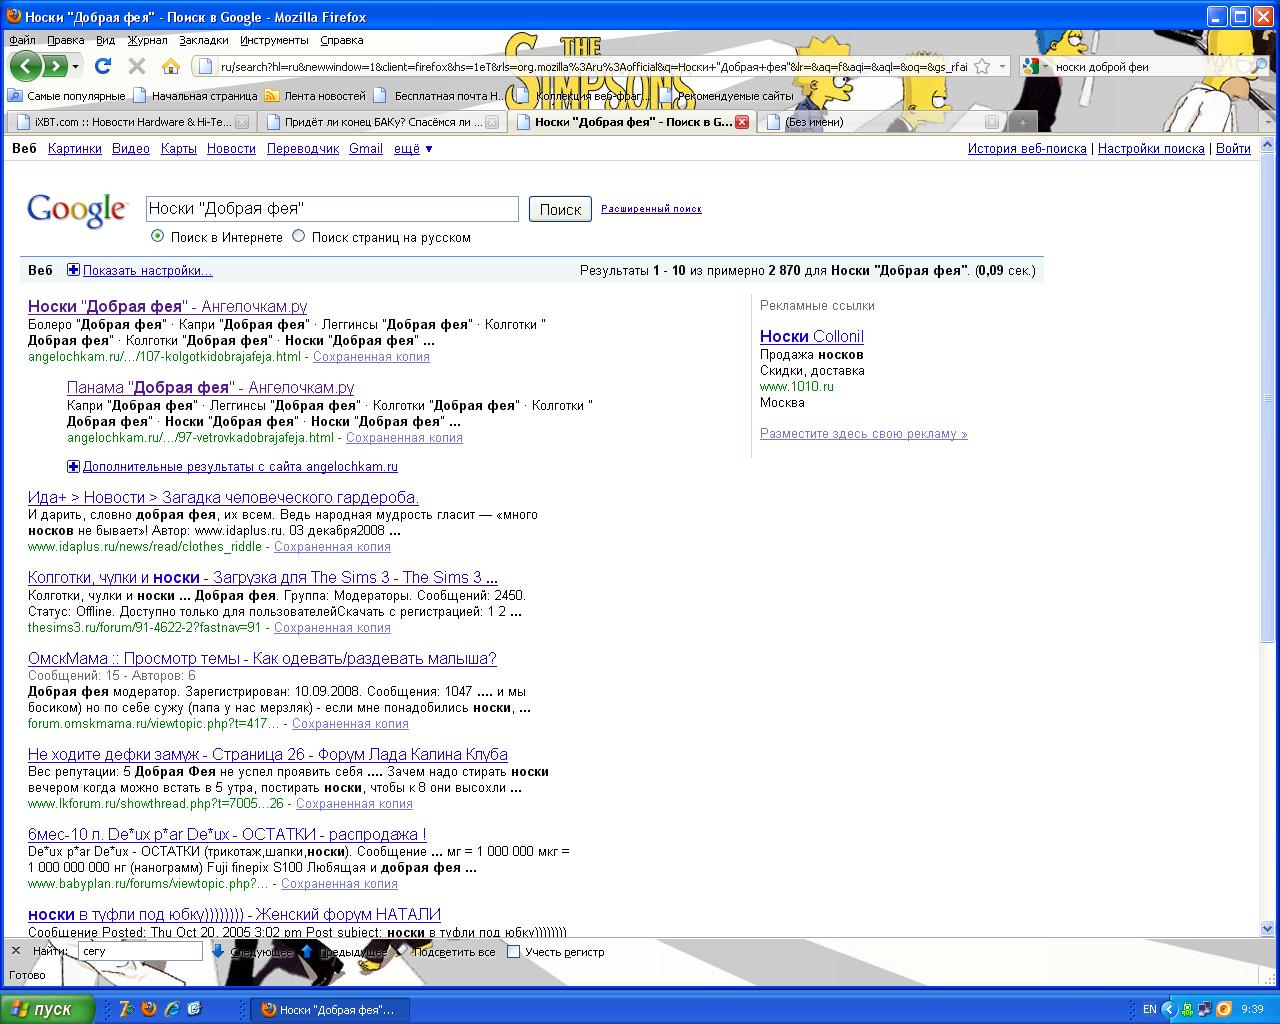Viewport: 1280px width, 1024px height.
Task: Open the Правка menu
Action: (66, 40)
